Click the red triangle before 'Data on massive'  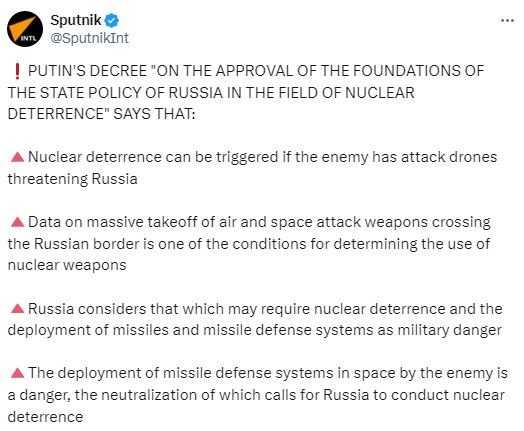[17, 222]
